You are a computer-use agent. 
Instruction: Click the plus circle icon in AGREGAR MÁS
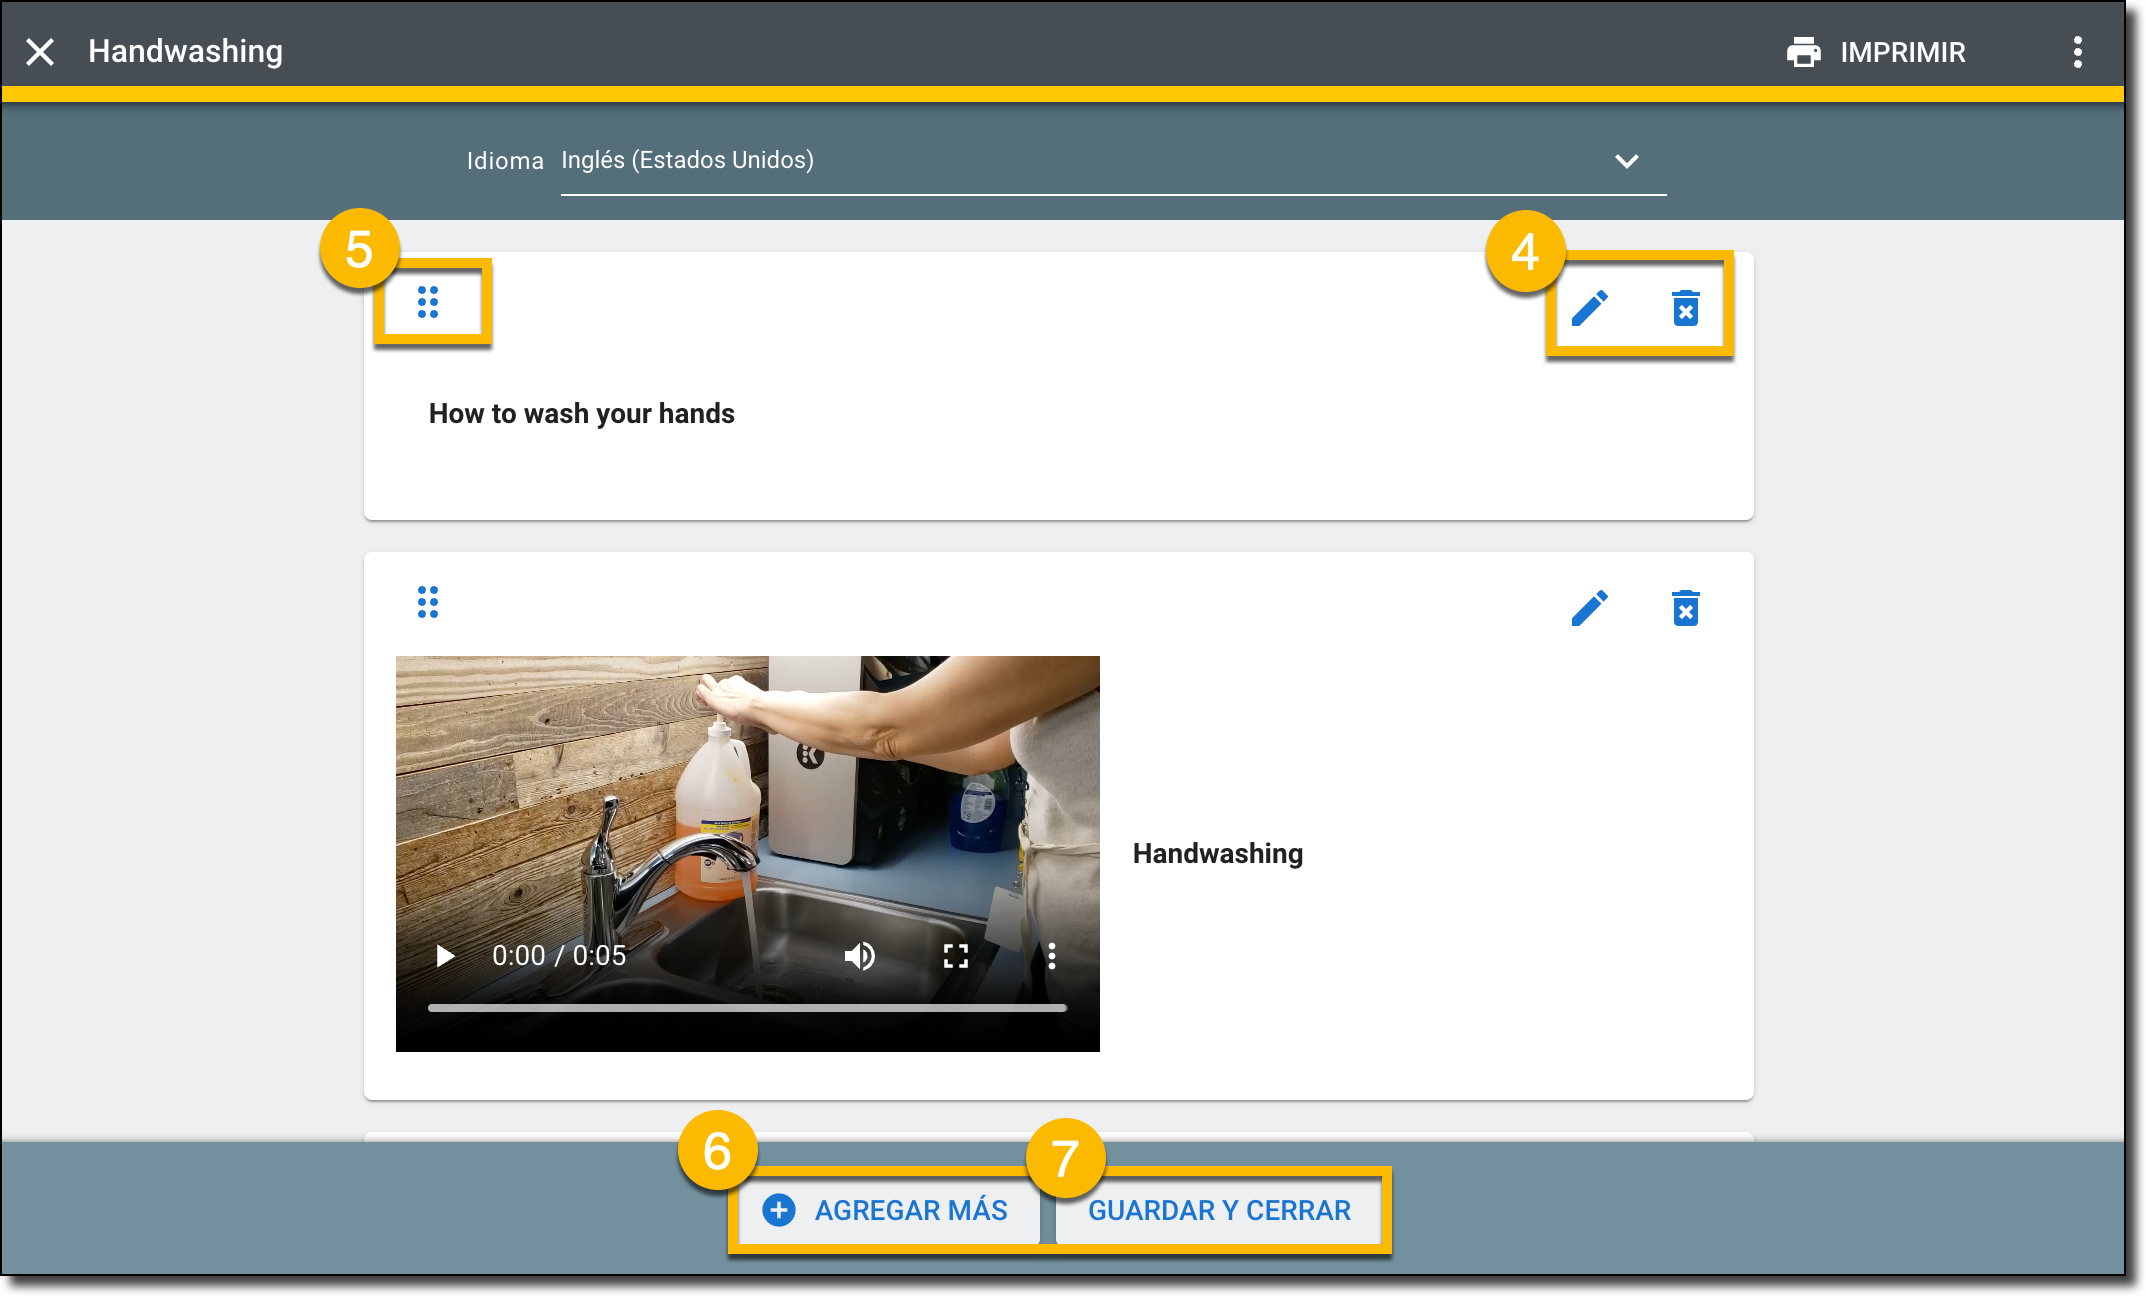click(x=779, y=1210)
